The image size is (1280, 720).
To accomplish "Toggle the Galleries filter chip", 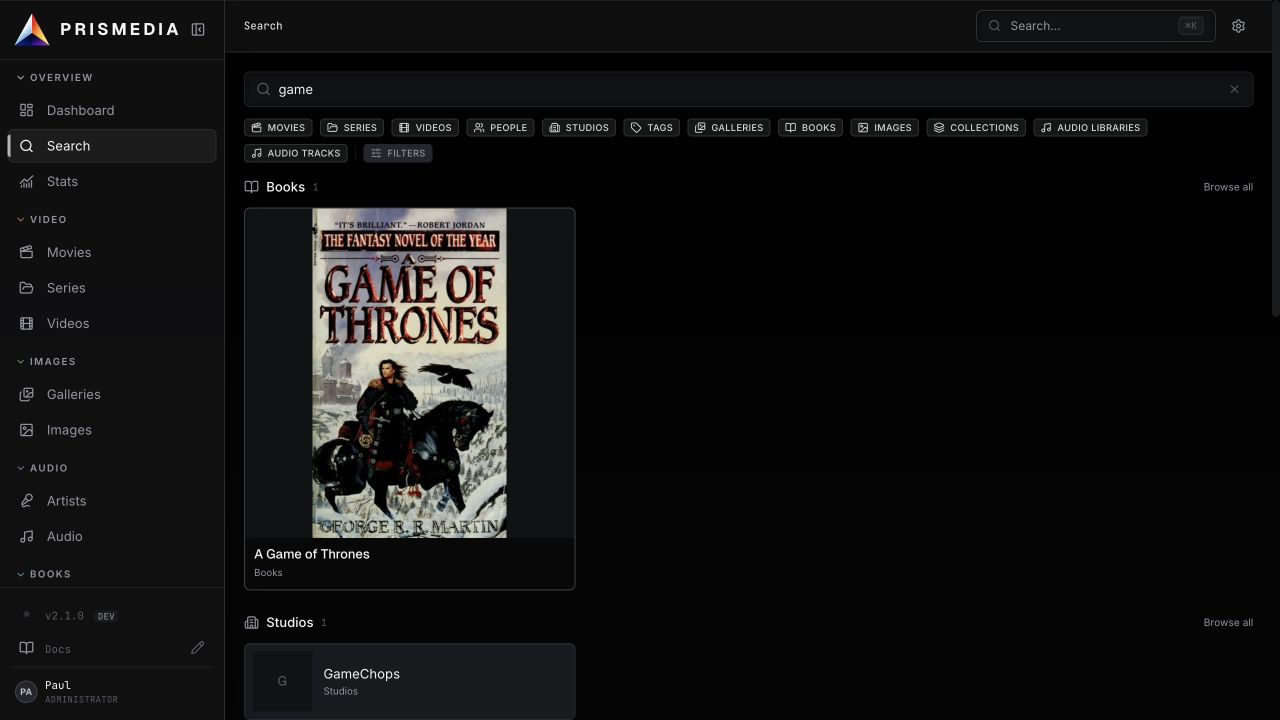I will 729,127.
